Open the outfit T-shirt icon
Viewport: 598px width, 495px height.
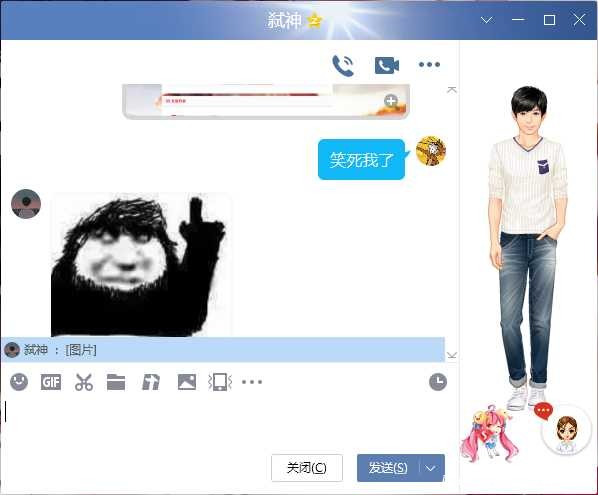151,382
